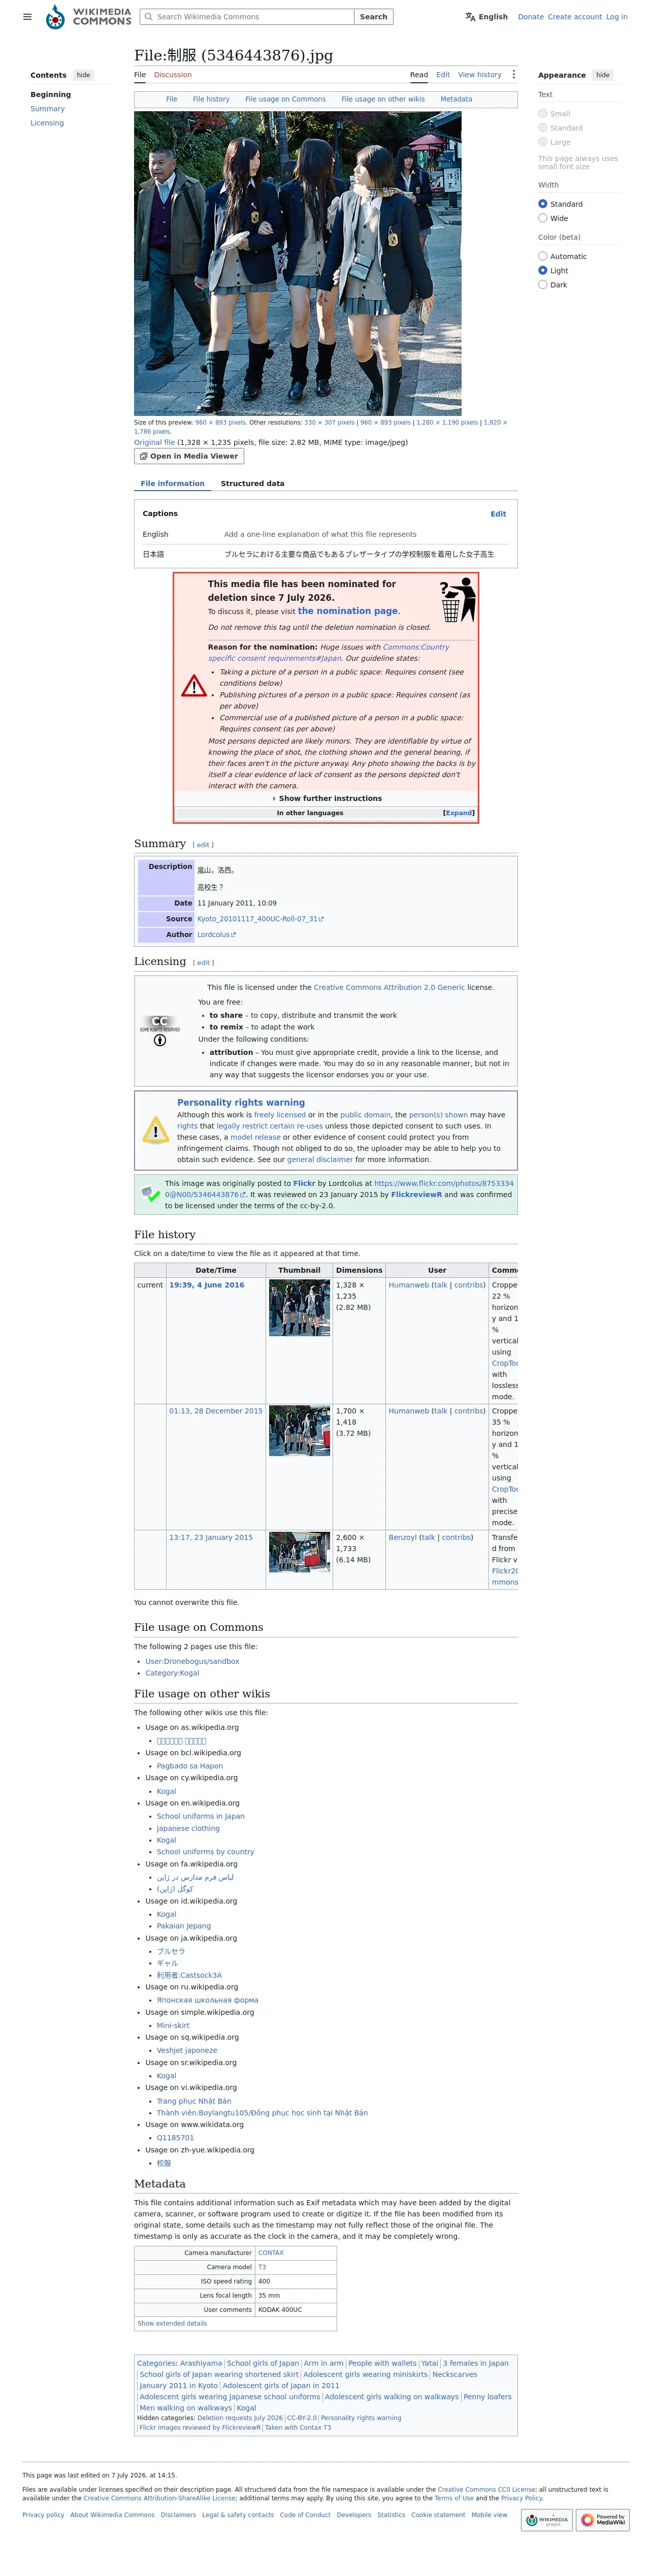The image size is (652, 2576).
Task: Choose Automatic color mode
Action: coord(543,257)
